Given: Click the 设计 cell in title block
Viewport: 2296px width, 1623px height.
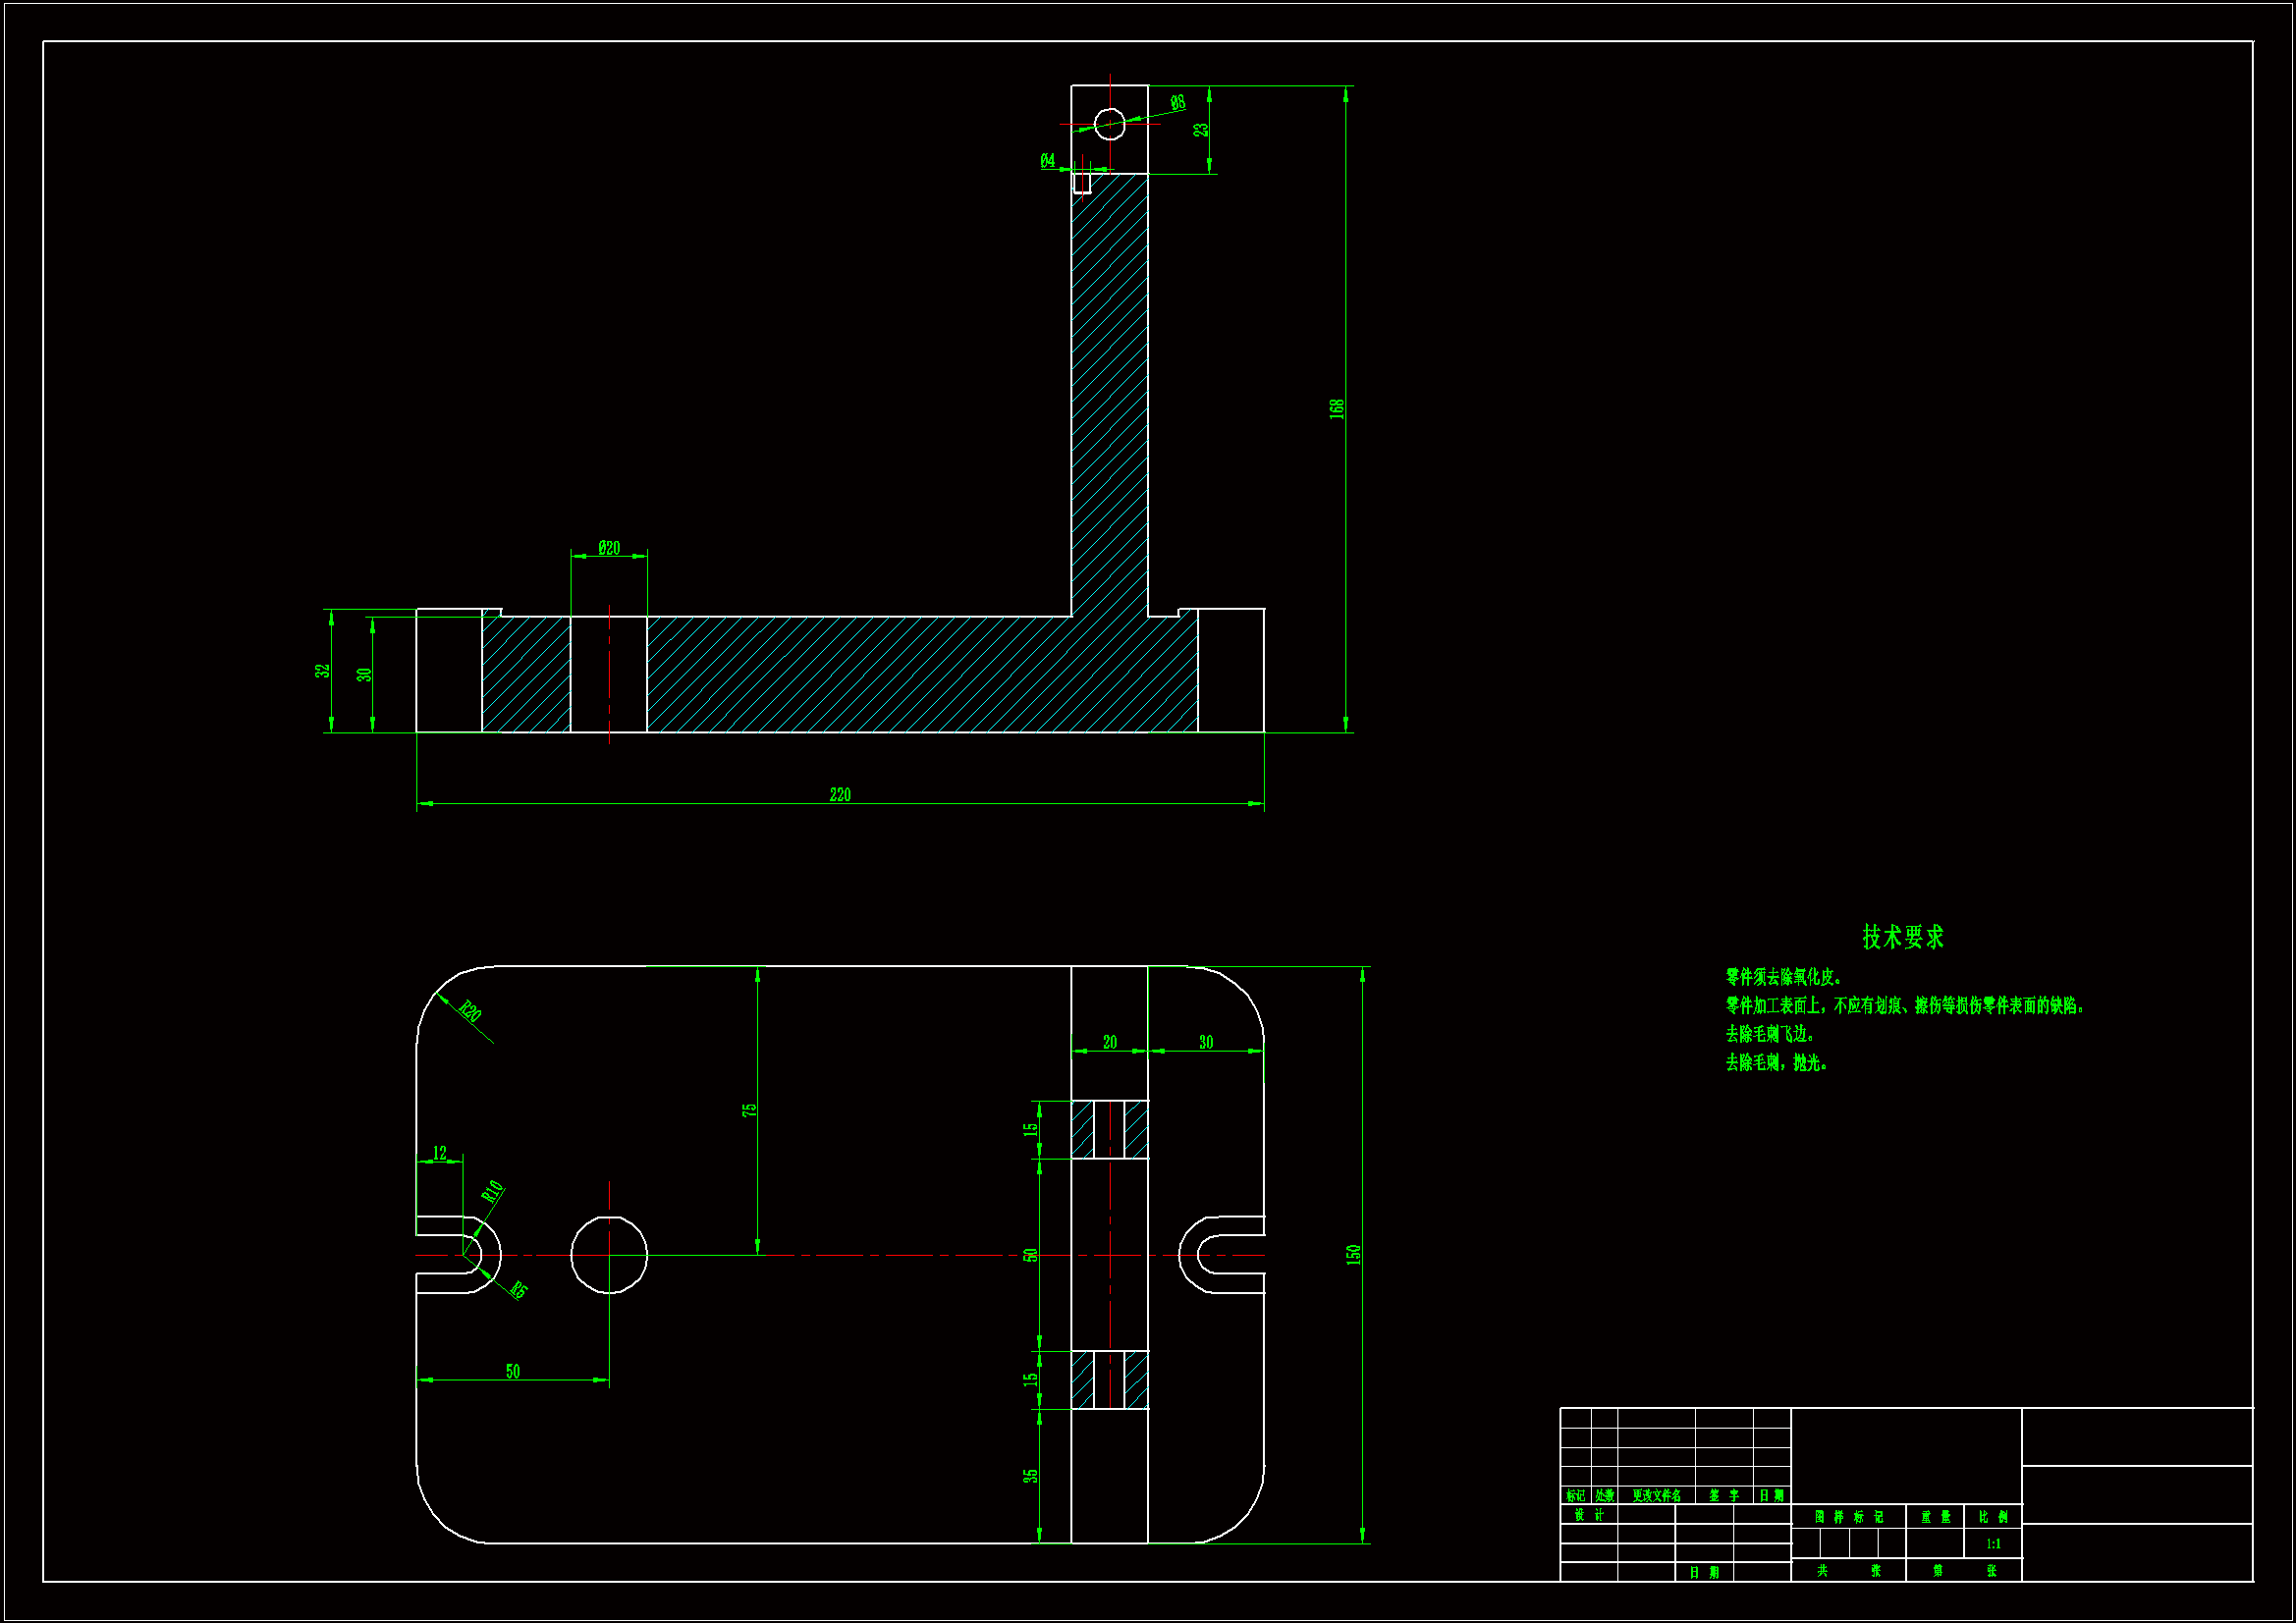Looking at the screenshot, I should coord(1588,1515).
